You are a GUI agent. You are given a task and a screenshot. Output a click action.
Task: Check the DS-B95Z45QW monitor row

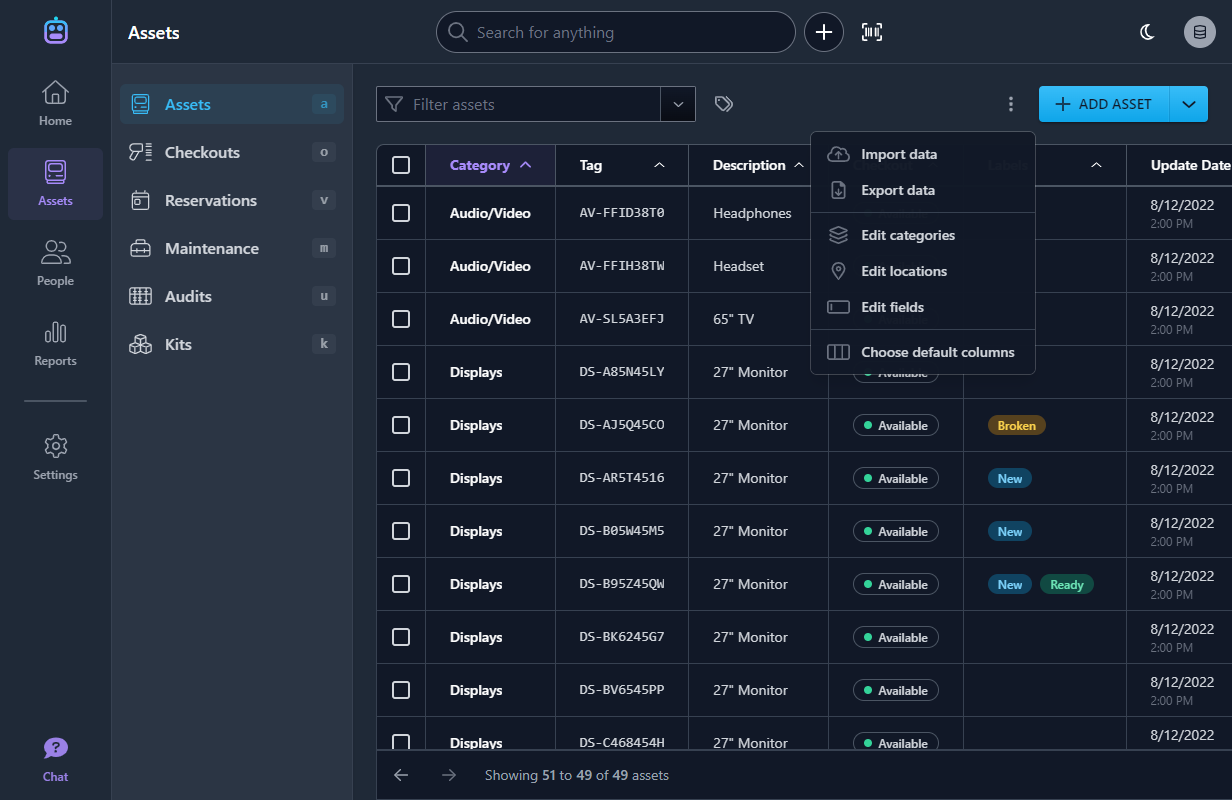401,584
